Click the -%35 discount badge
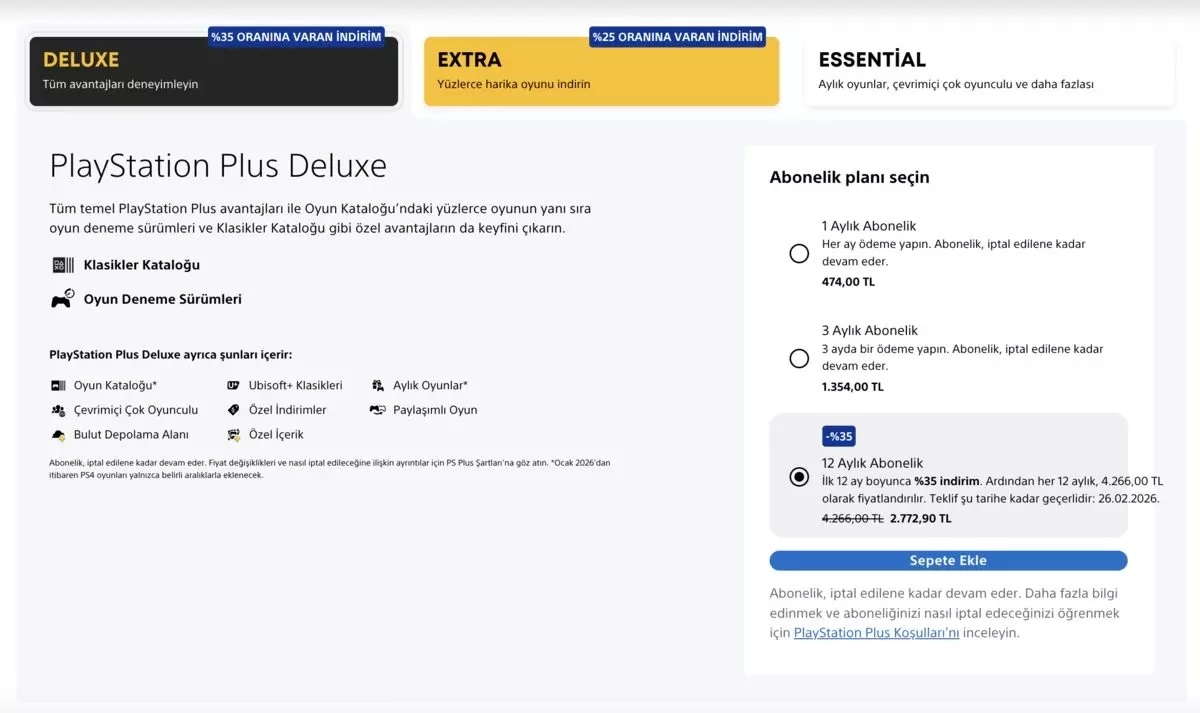Viewport: 1200px width, 713px height. click(838, 436)
